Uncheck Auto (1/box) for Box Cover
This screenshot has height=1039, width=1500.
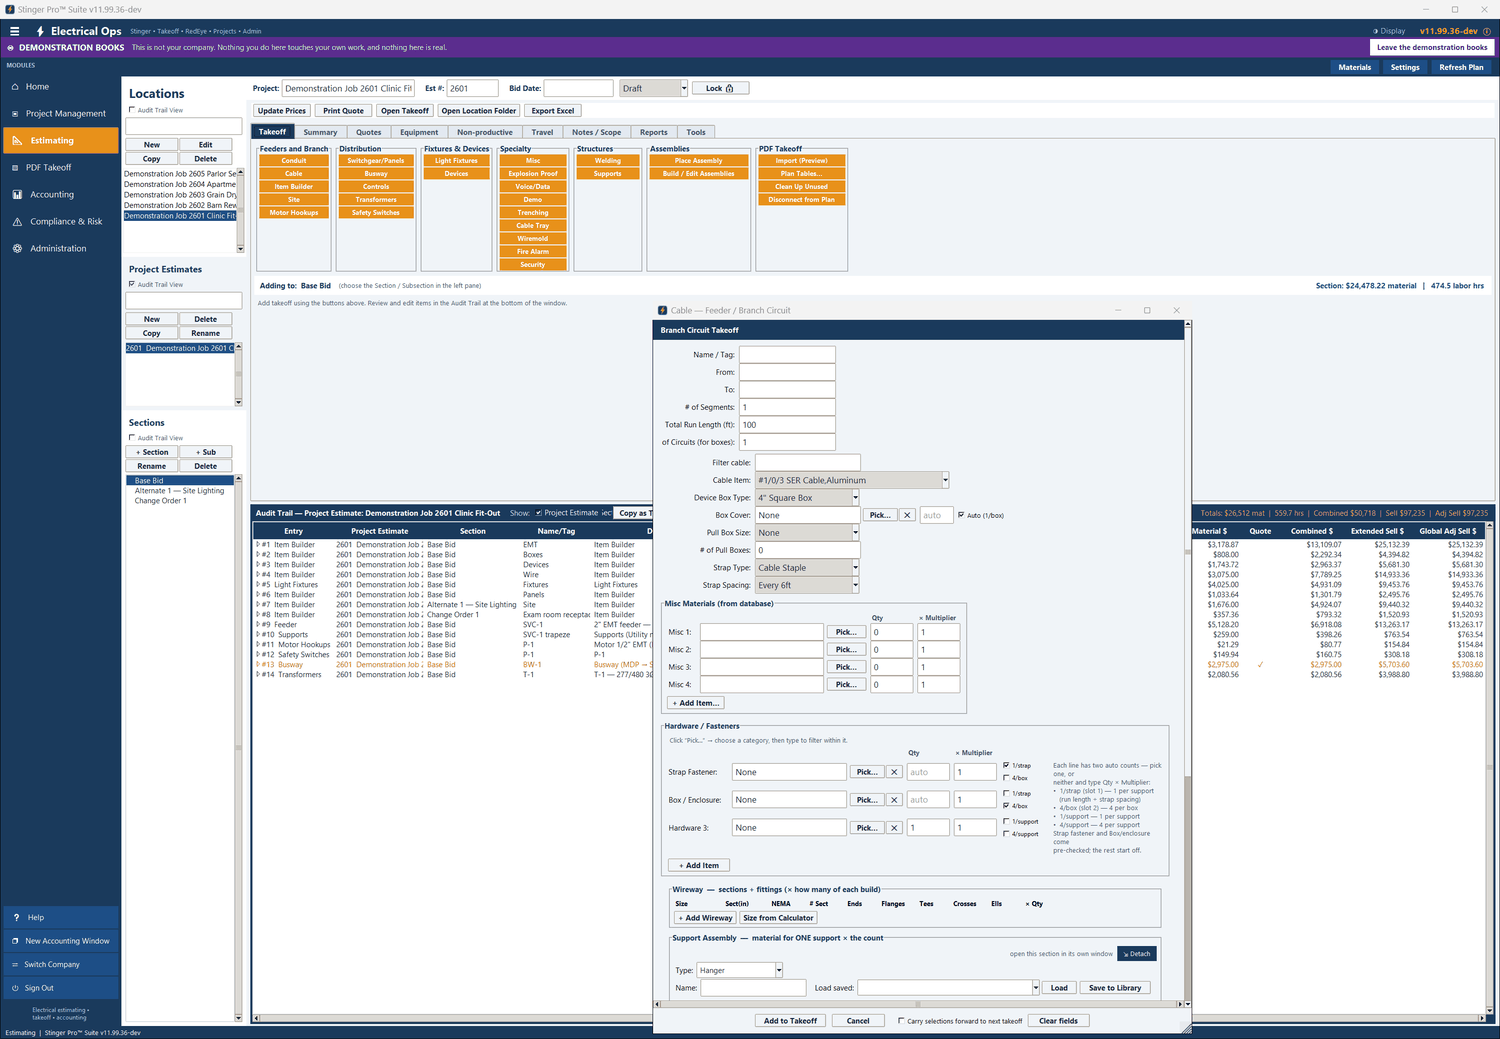click(x=961, y=515)
